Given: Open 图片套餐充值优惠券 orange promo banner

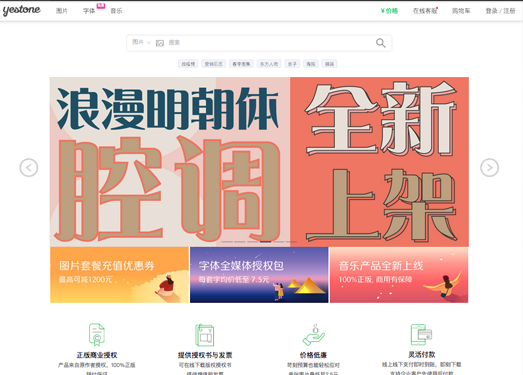Looking at the screenshot, I should (x=119, y=275).
